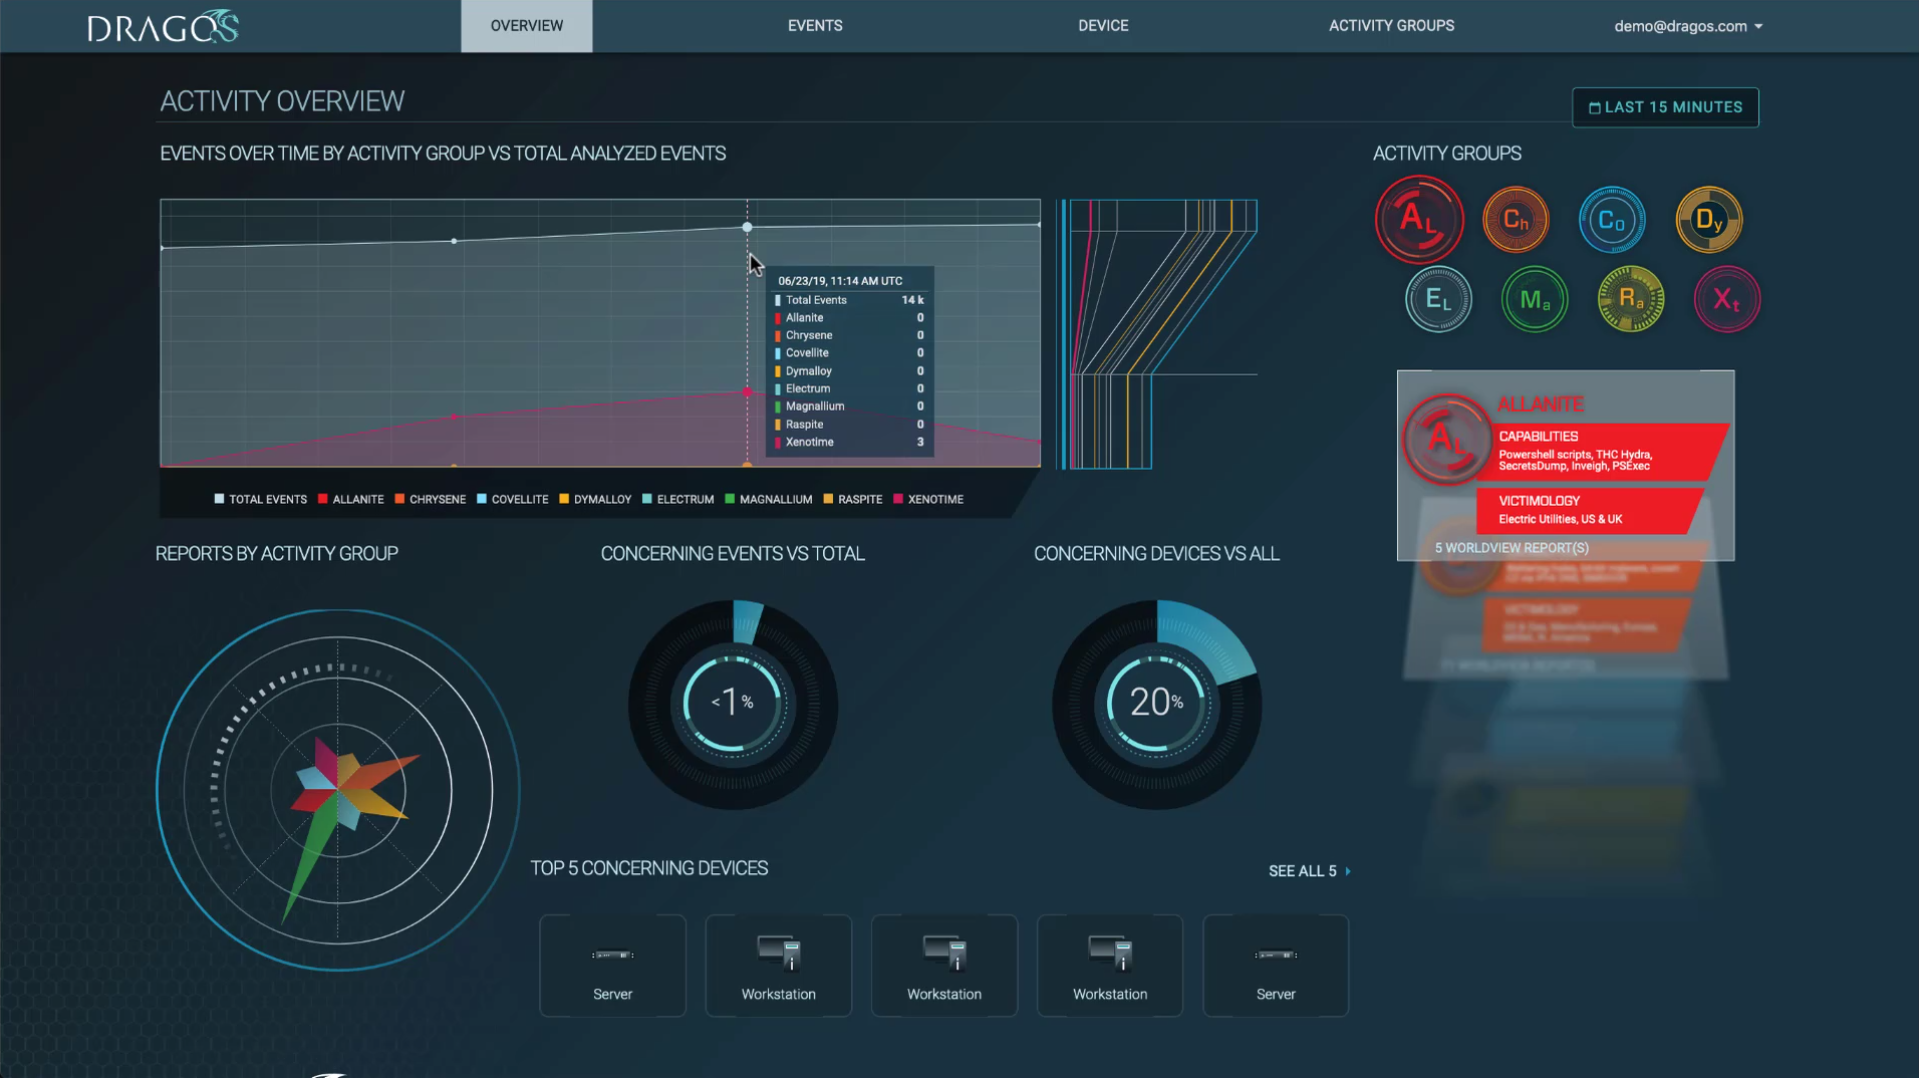Toggle Electrum series in chart legend

[677, 499]
